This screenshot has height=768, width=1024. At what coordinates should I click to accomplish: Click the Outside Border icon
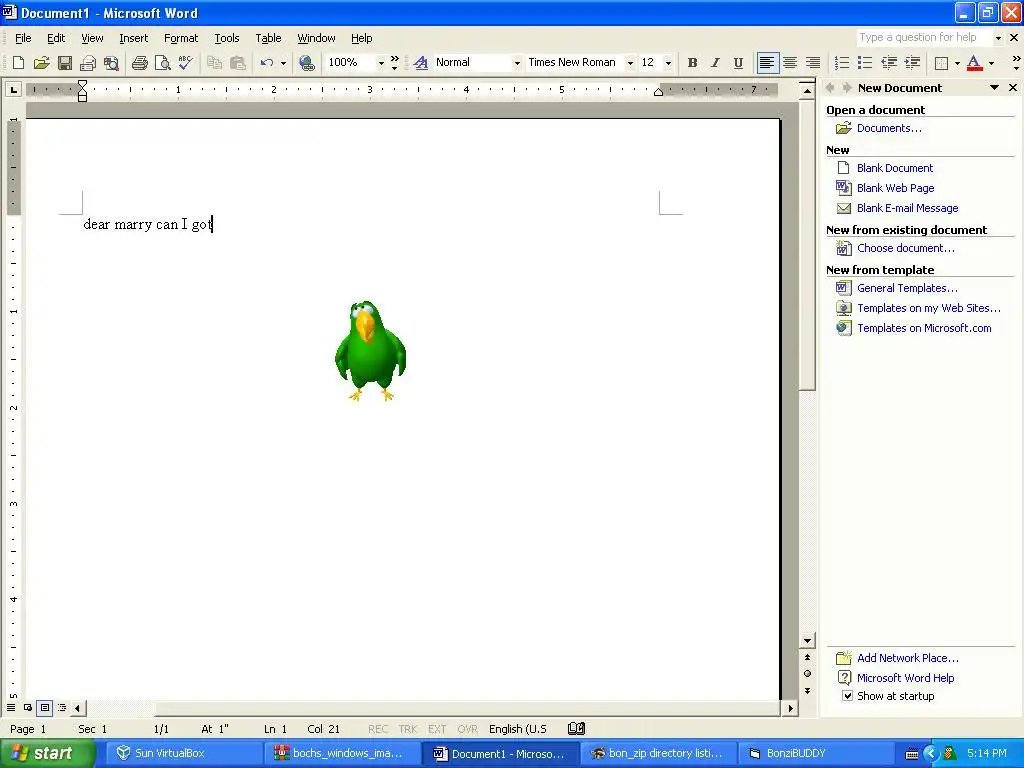(941, 63)
